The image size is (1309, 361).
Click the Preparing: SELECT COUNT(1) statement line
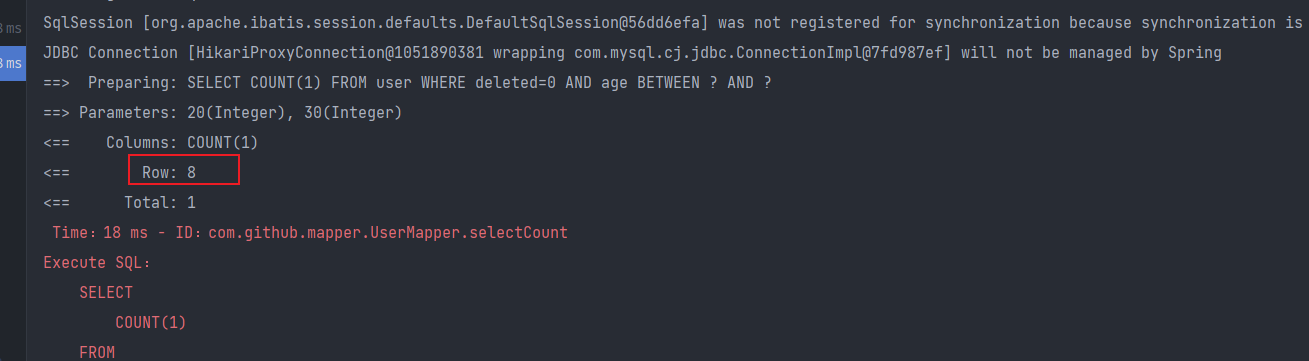(429, 82)
